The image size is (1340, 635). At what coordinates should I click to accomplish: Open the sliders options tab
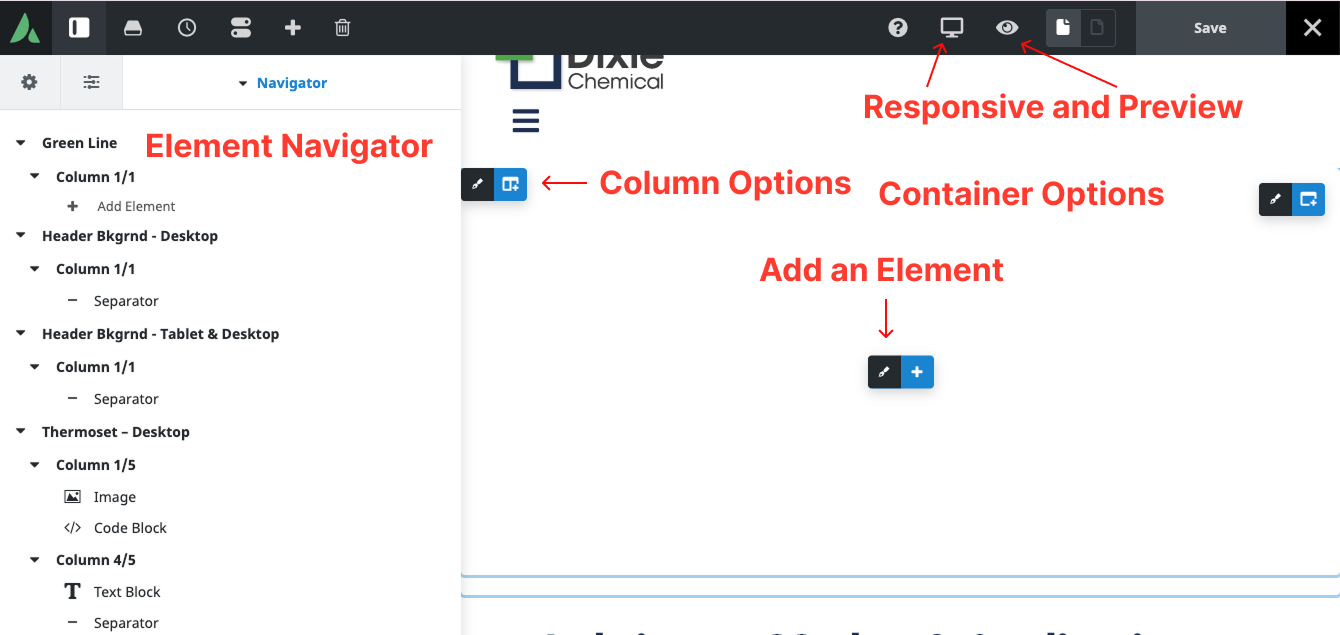[91, 82]
